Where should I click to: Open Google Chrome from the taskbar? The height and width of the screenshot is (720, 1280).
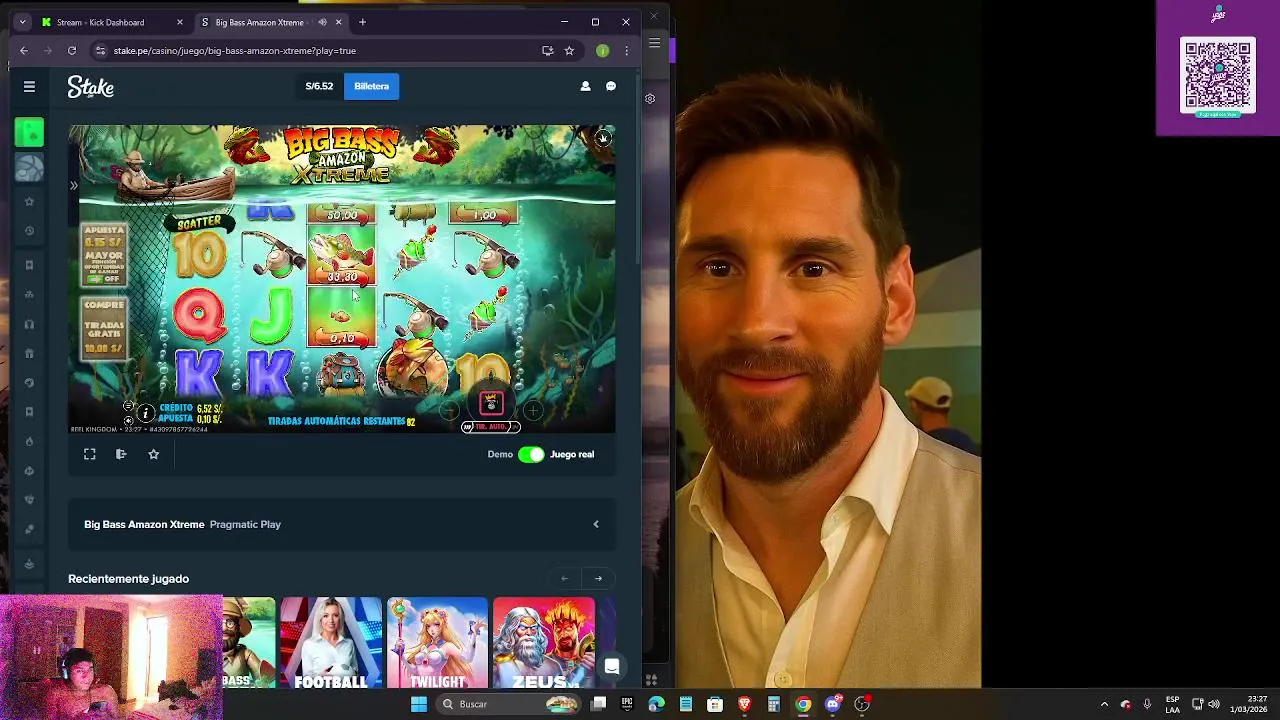coord(803,704)
